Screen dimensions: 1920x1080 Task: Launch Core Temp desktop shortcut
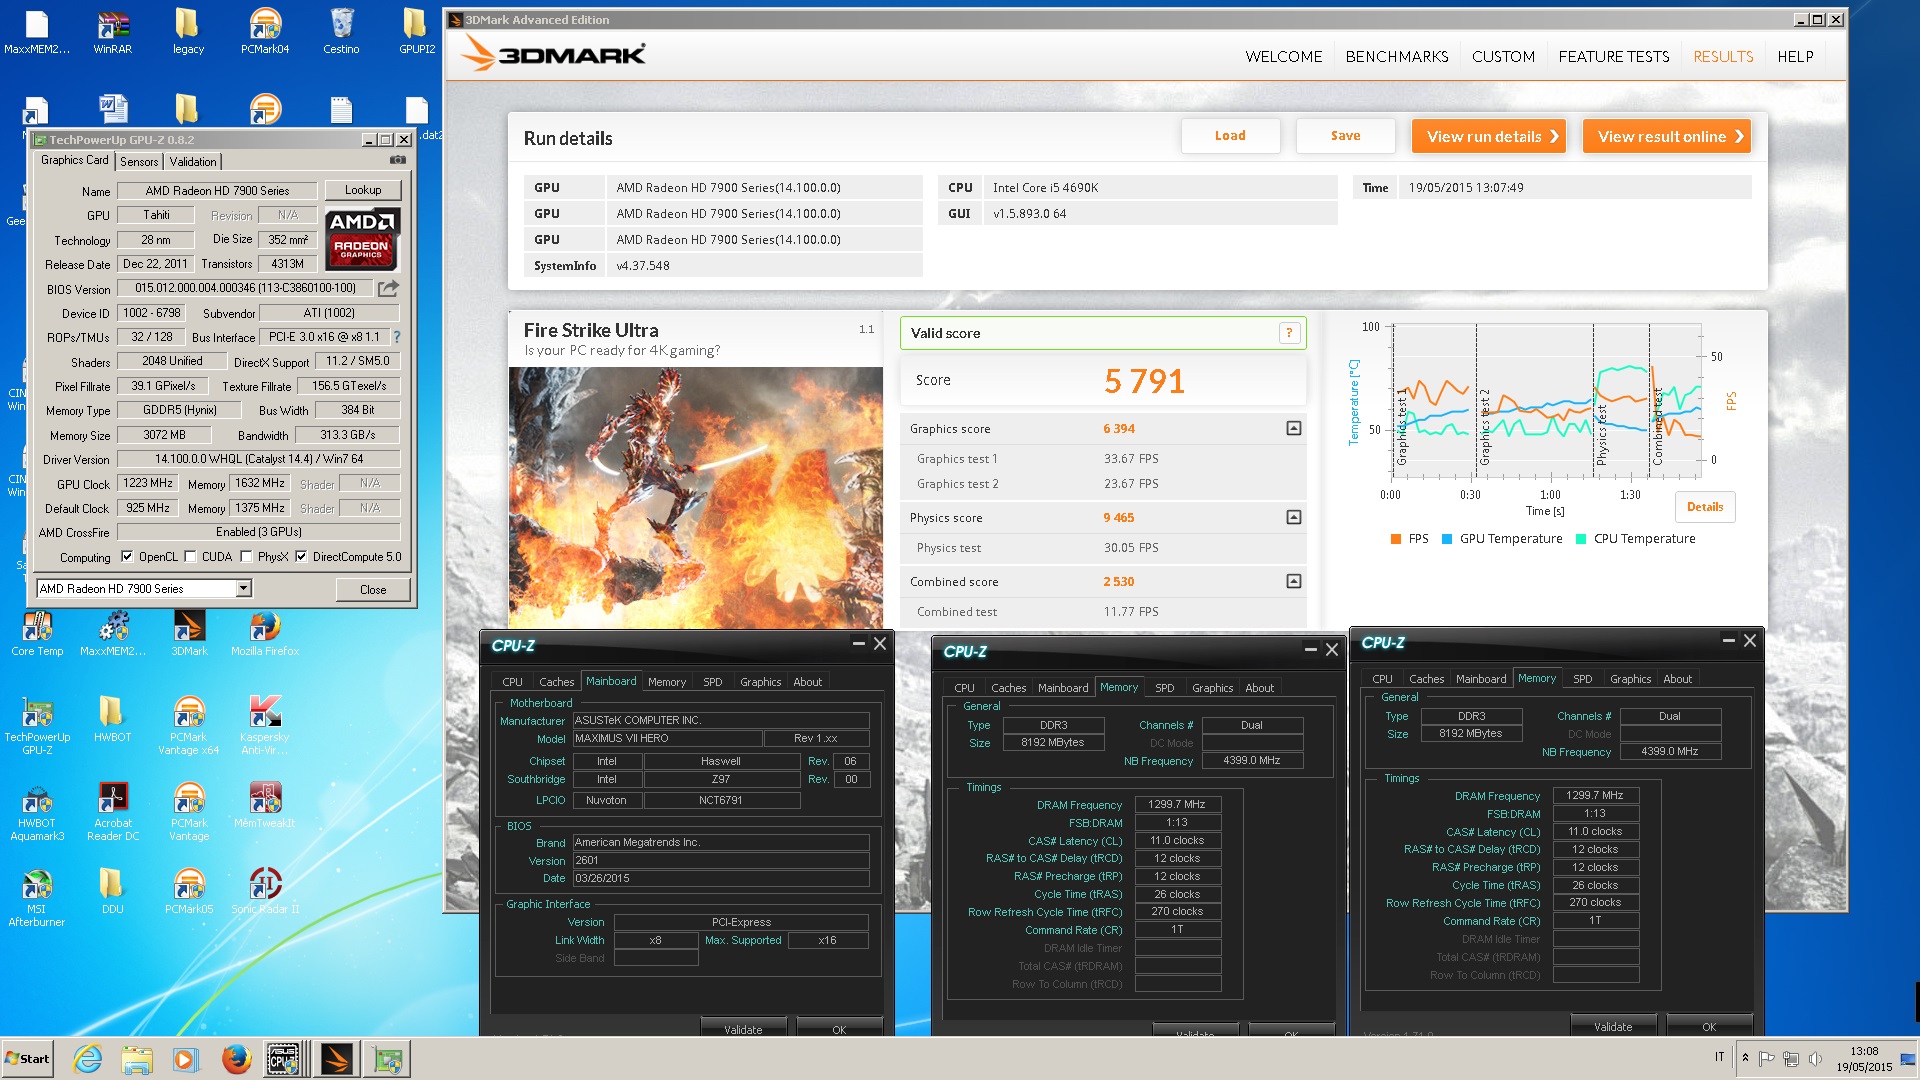pos(37,634)
